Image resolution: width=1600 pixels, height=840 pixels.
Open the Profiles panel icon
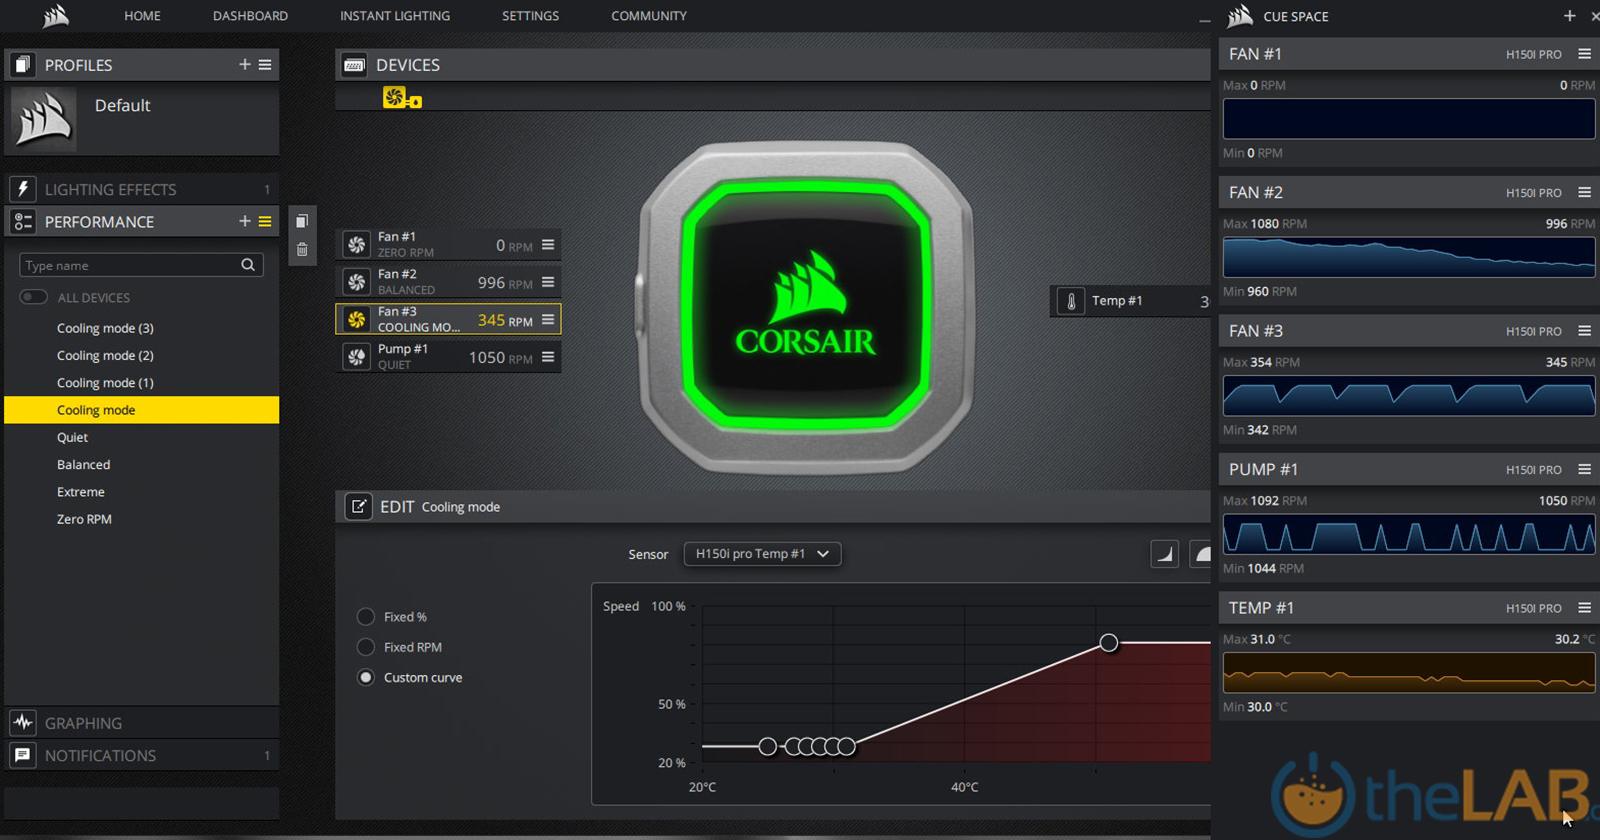point(23,65)
